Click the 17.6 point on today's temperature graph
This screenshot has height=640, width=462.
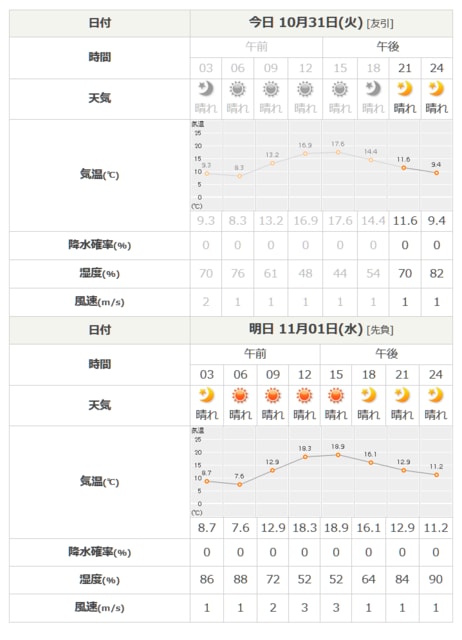point(338,152)
